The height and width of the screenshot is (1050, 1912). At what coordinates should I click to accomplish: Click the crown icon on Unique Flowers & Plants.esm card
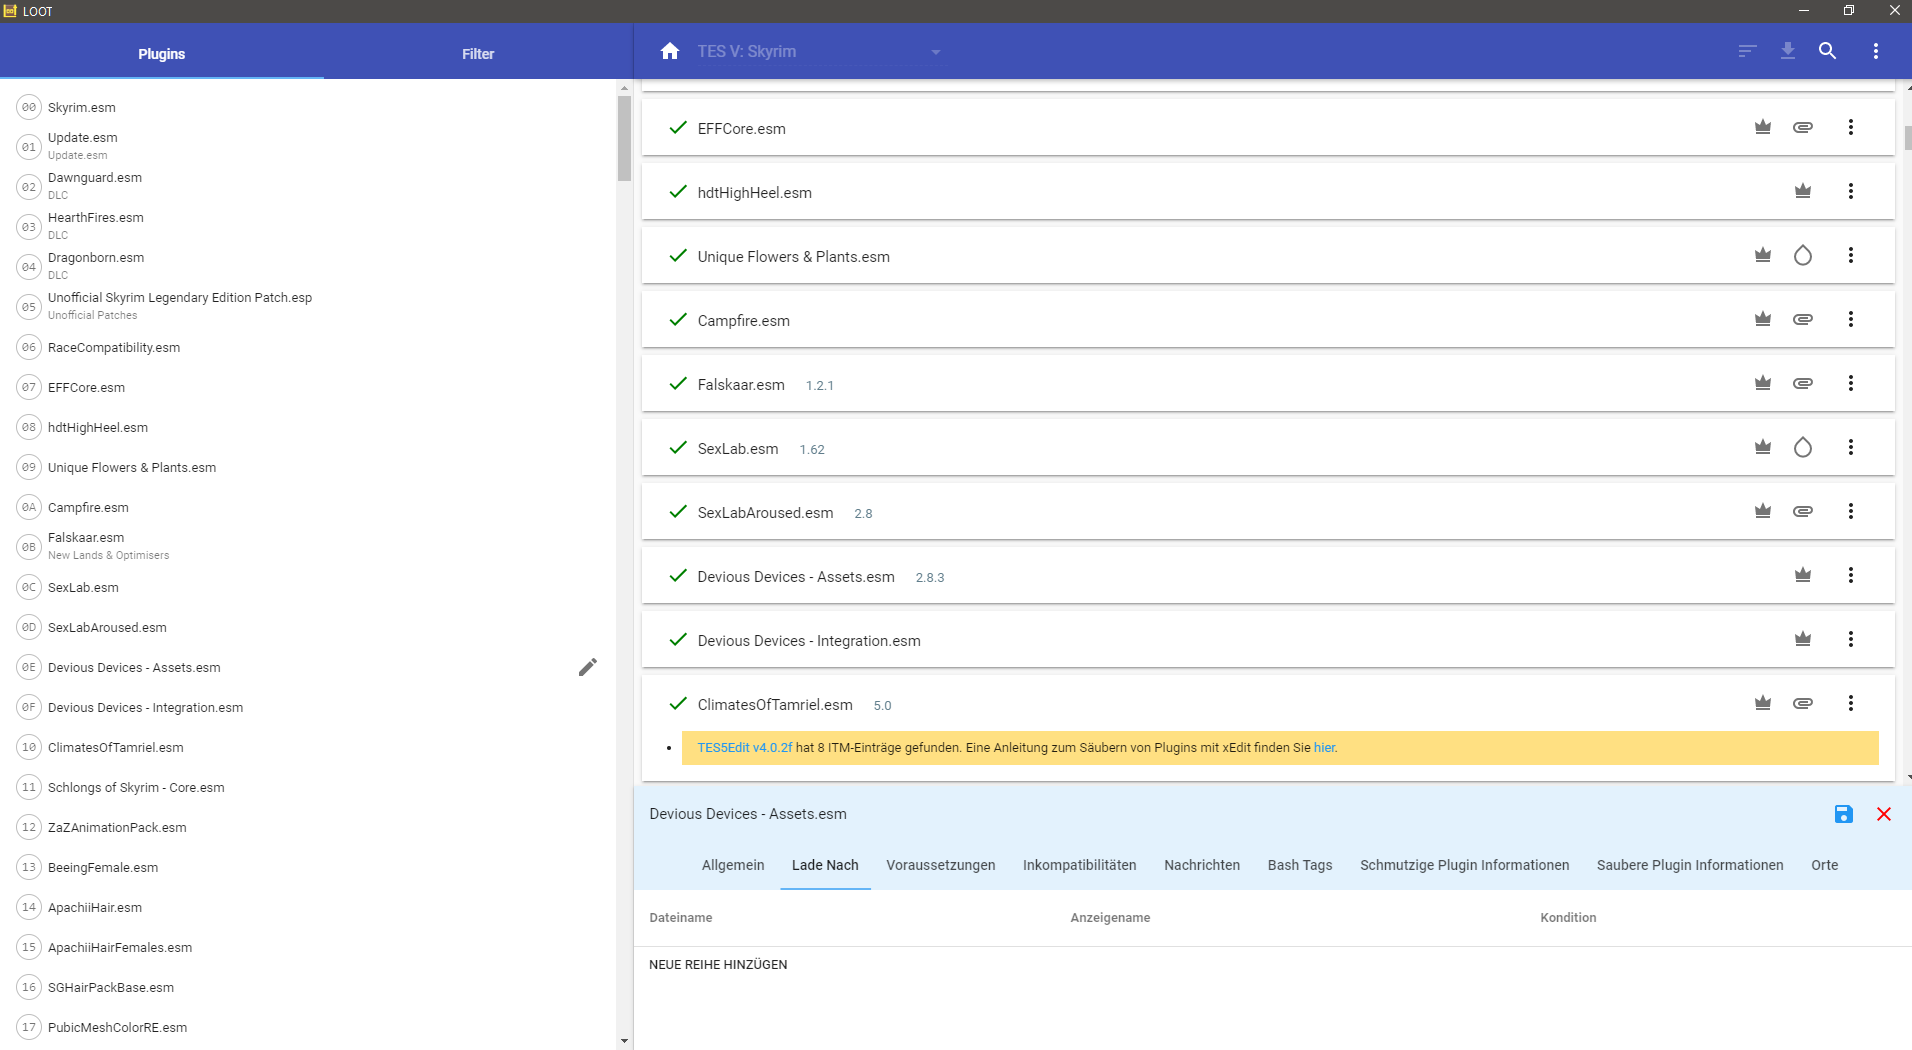click(1763, 255)
